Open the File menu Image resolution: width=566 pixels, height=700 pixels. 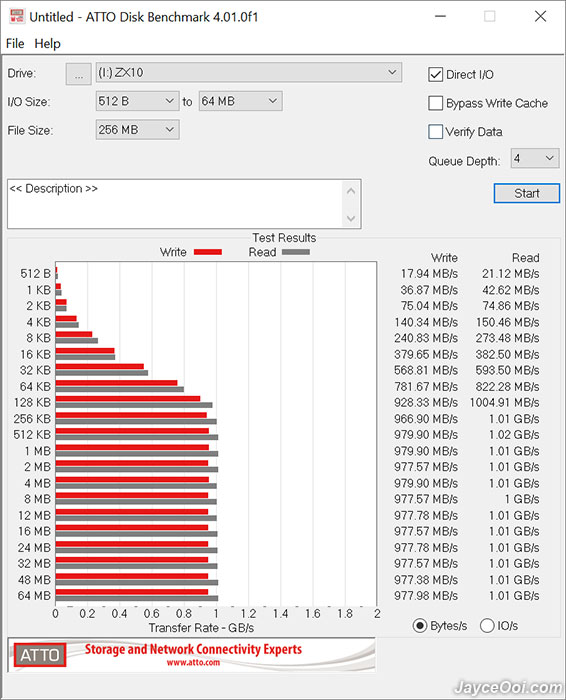point(15,44)
